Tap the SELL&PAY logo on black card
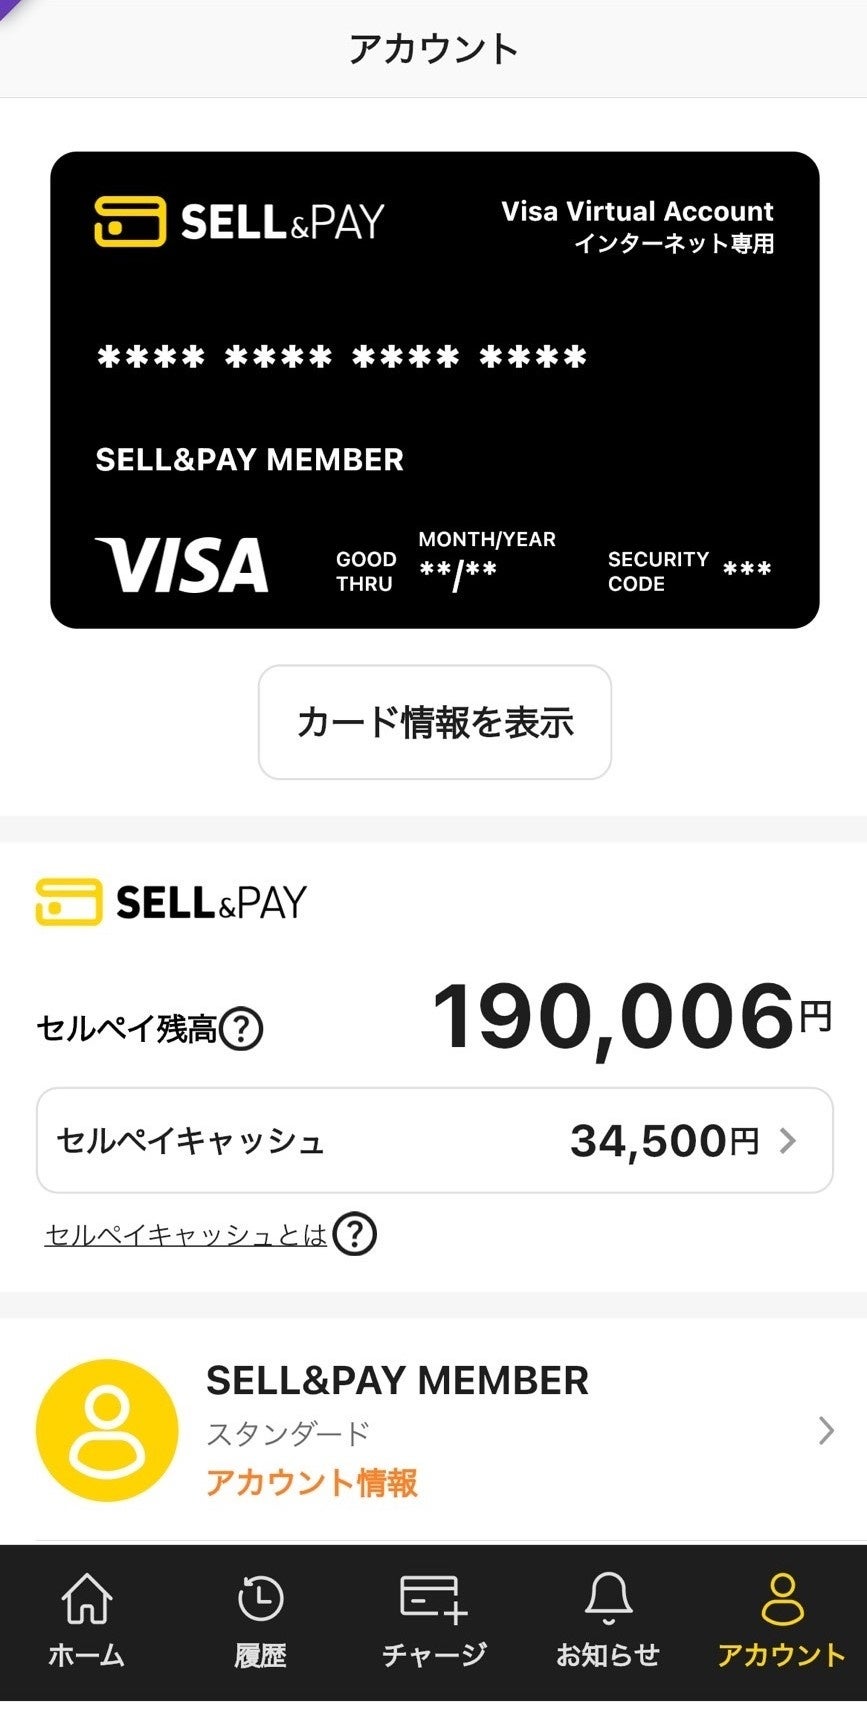Image resolution: width=867 pixels, height=1723 pixels. click(x=239, y=221)
